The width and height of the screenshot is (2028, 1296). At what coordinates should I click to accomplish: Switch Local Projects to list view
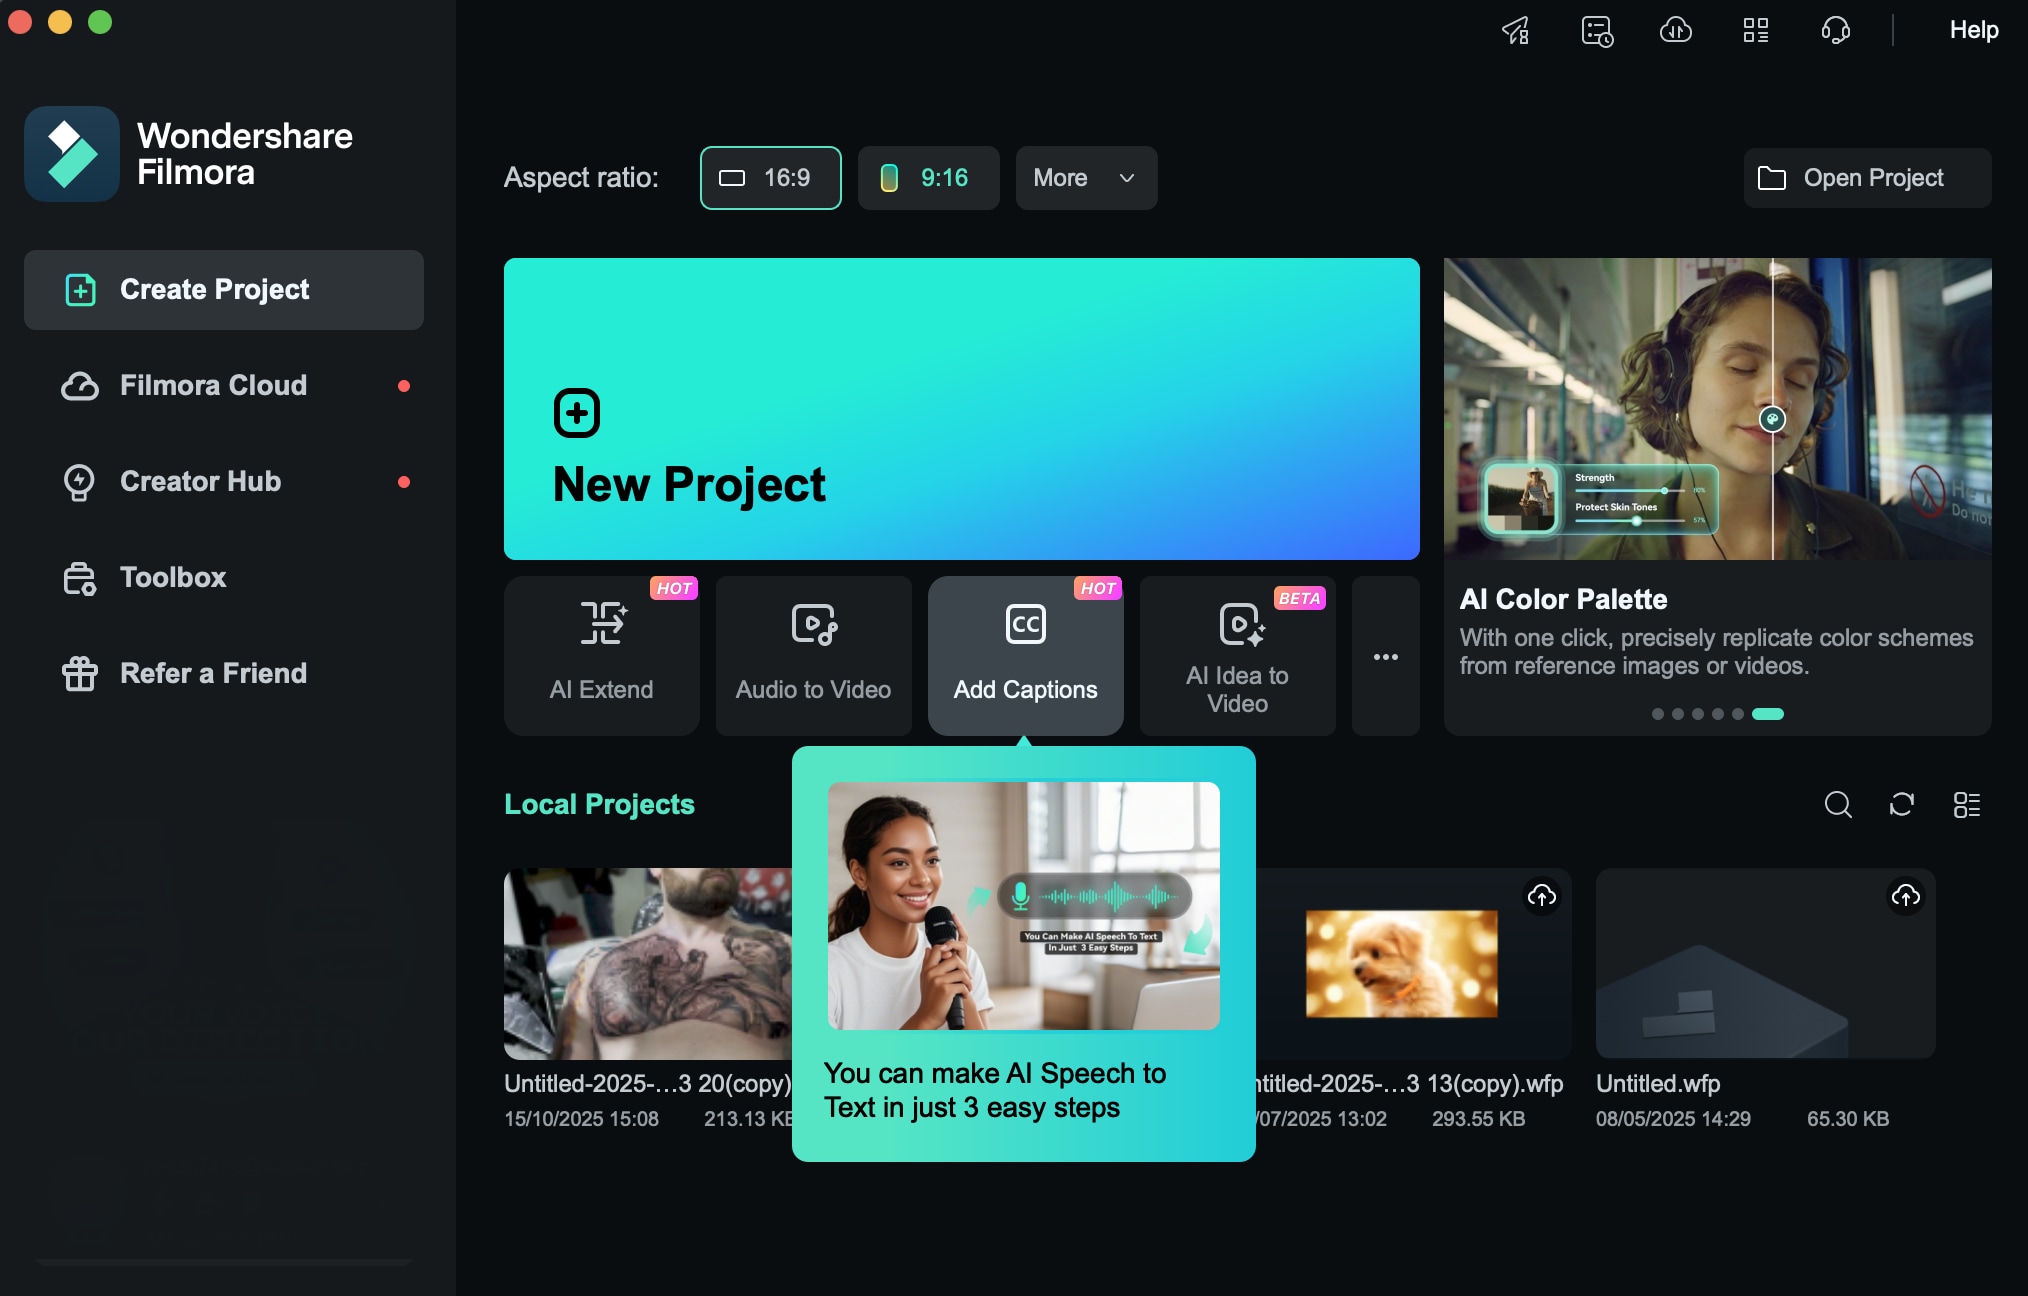point(1966,805)
